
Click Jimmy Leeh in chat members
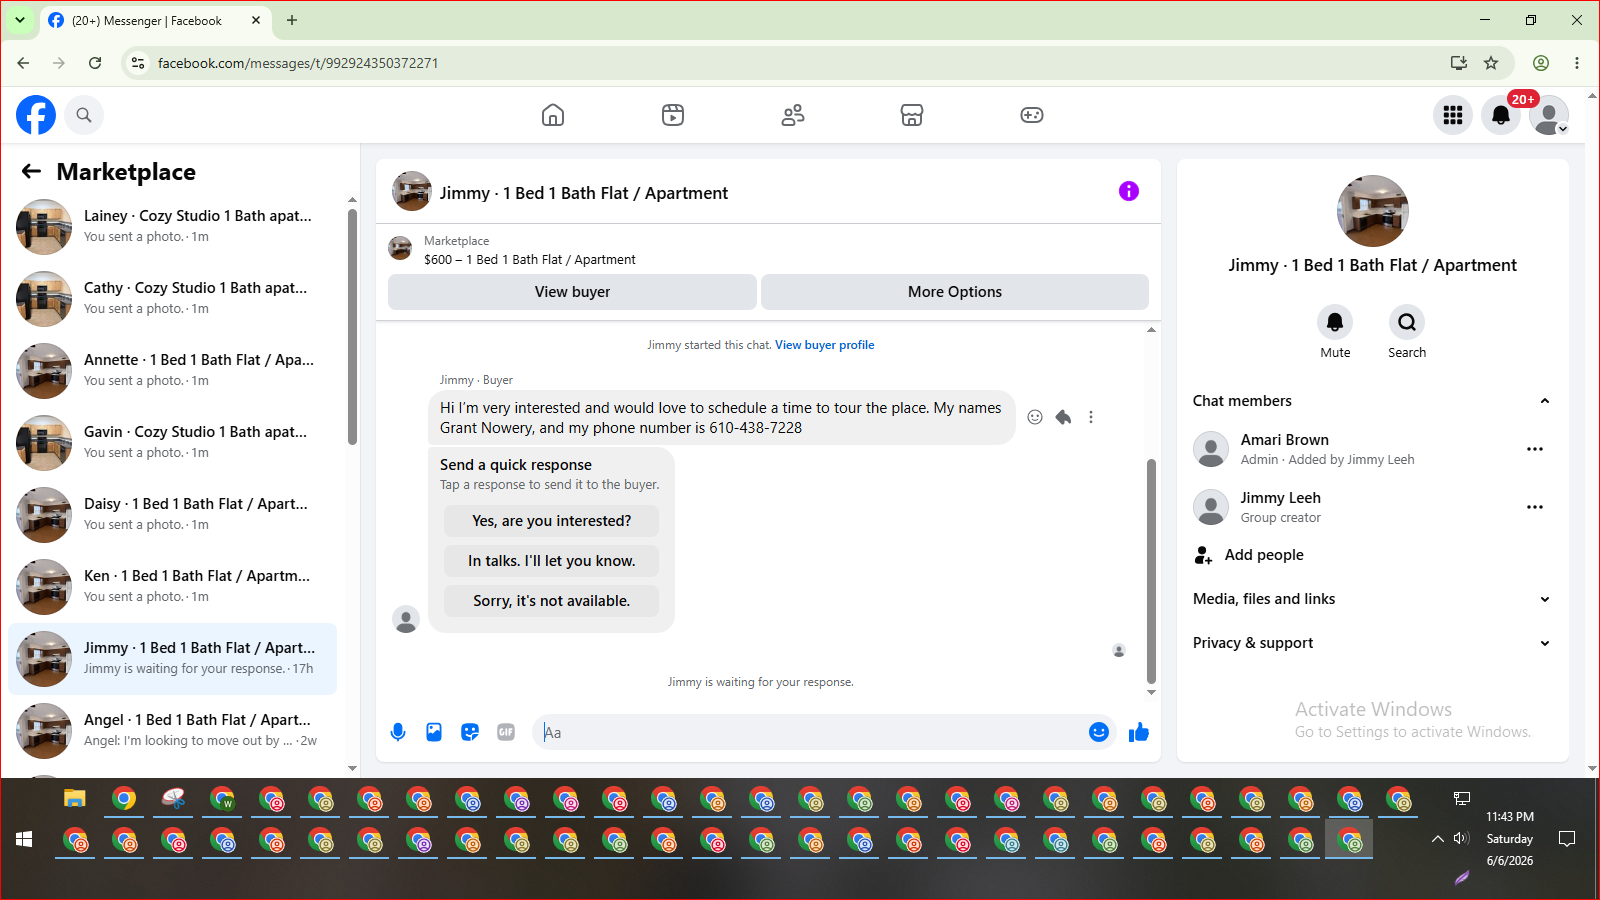1281,498
